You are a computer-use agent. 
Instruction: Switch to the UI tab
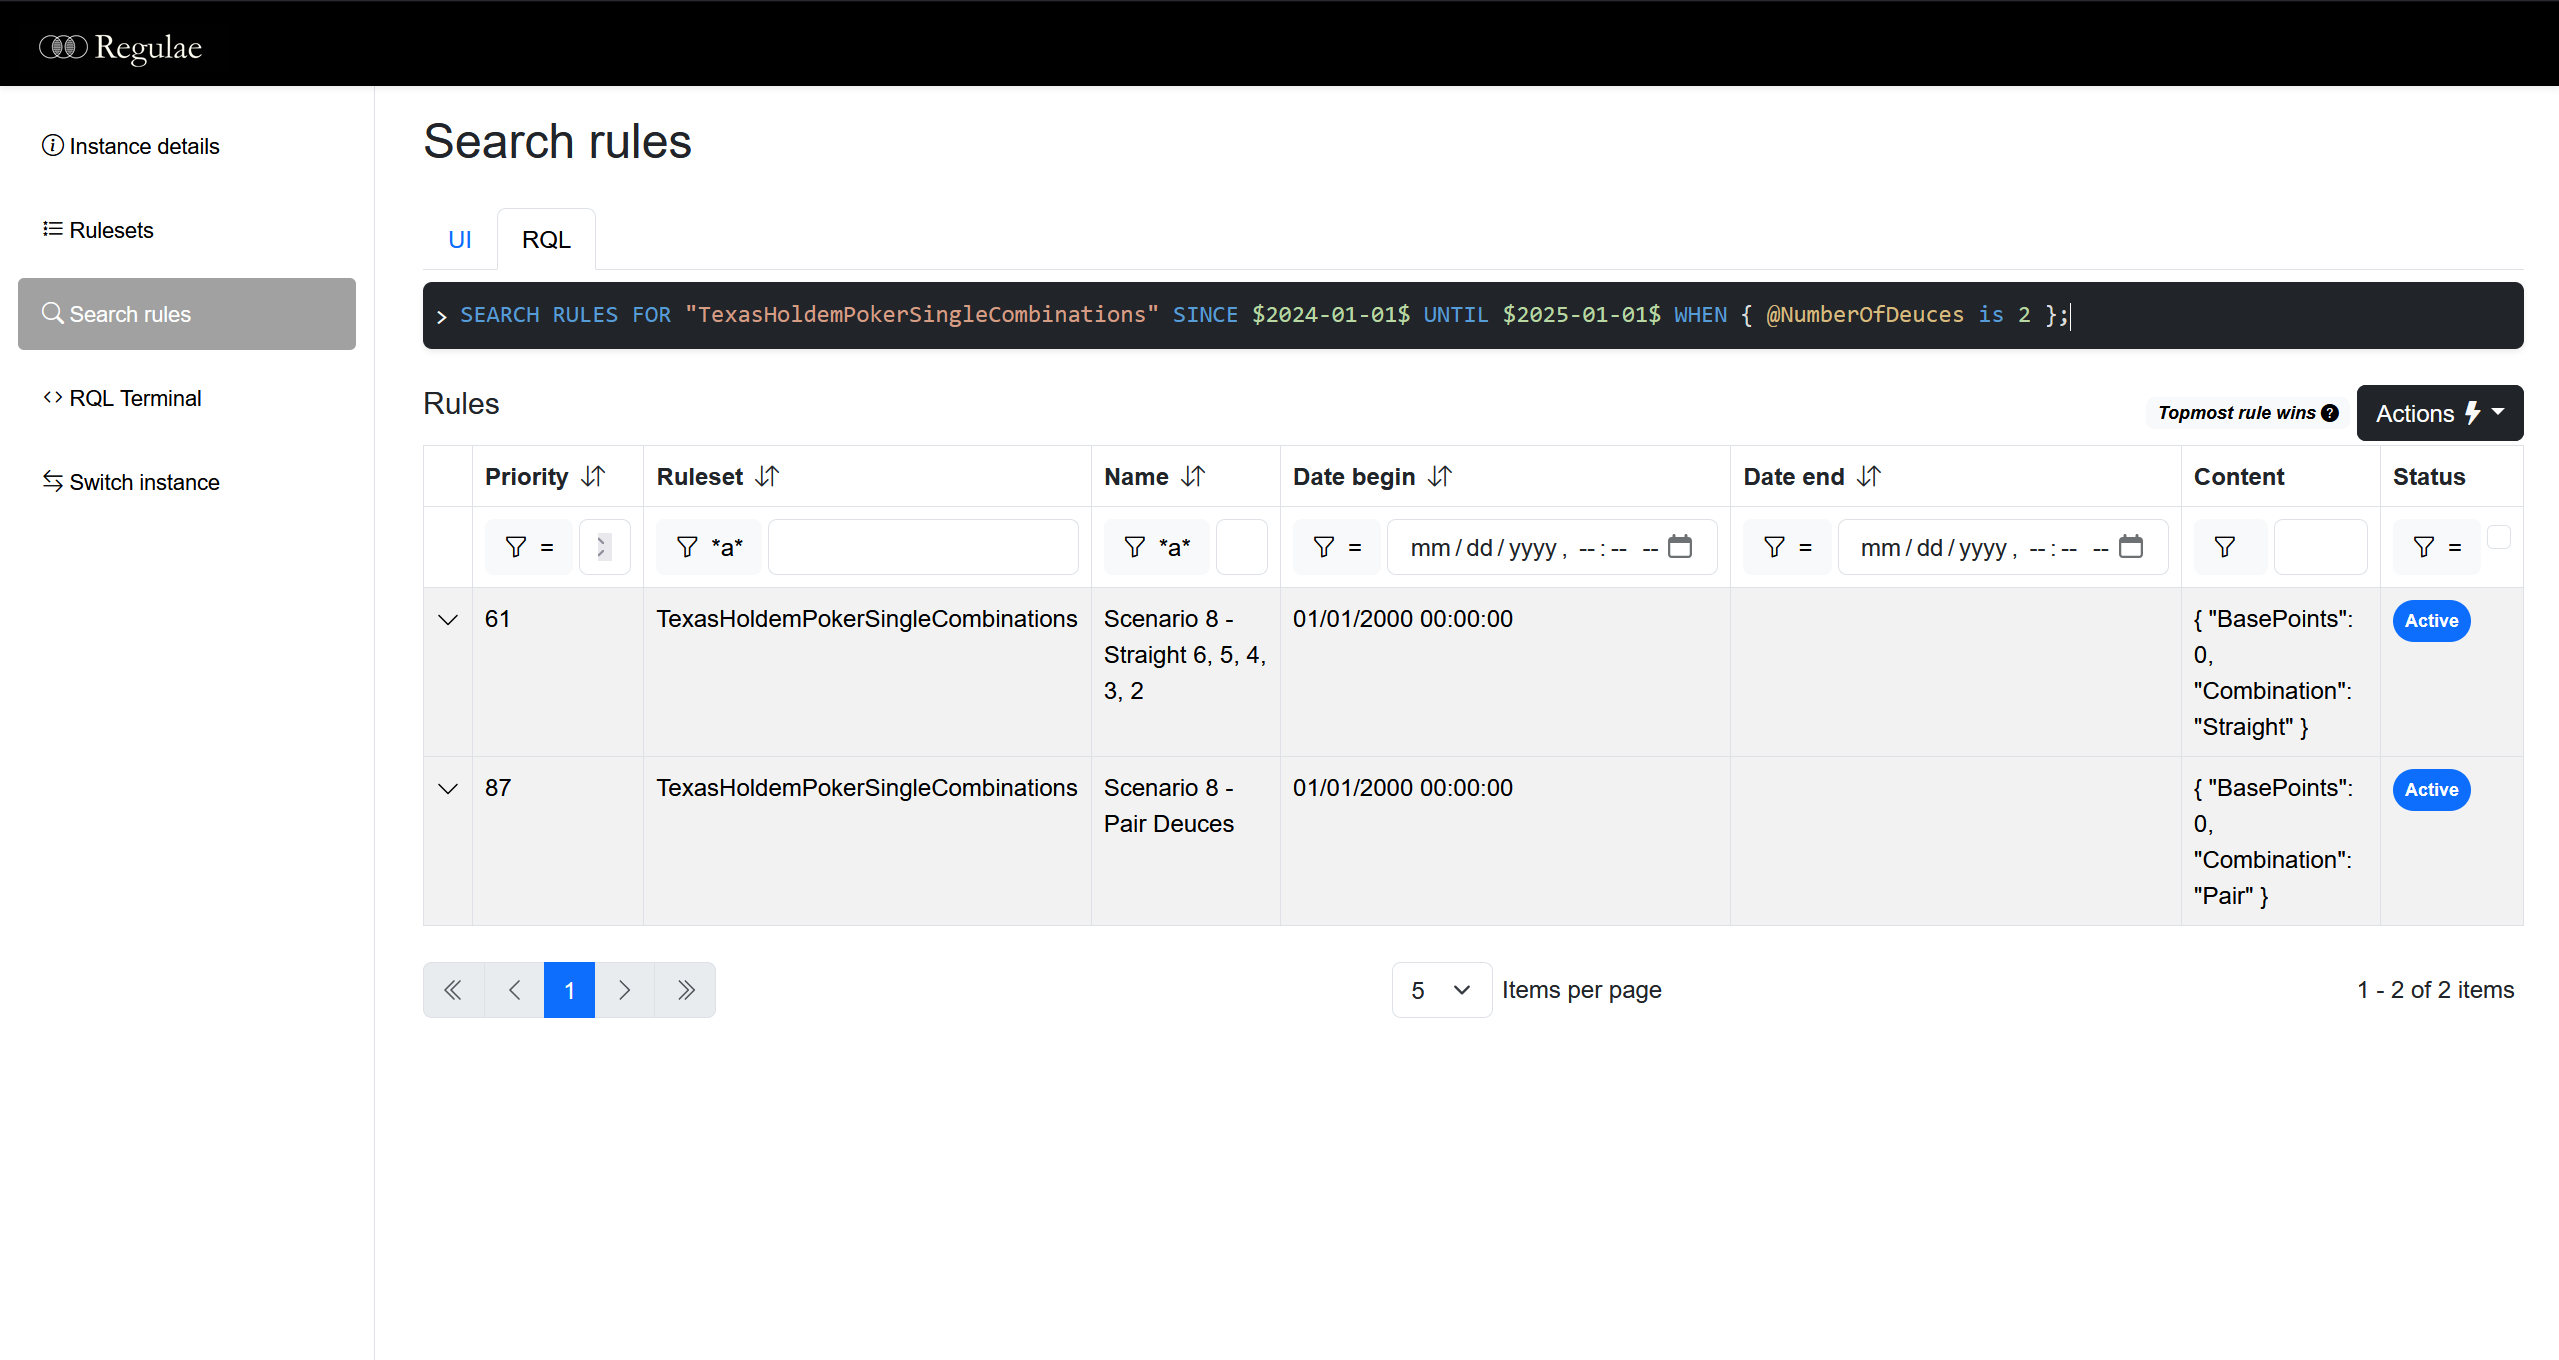point(460,240)
